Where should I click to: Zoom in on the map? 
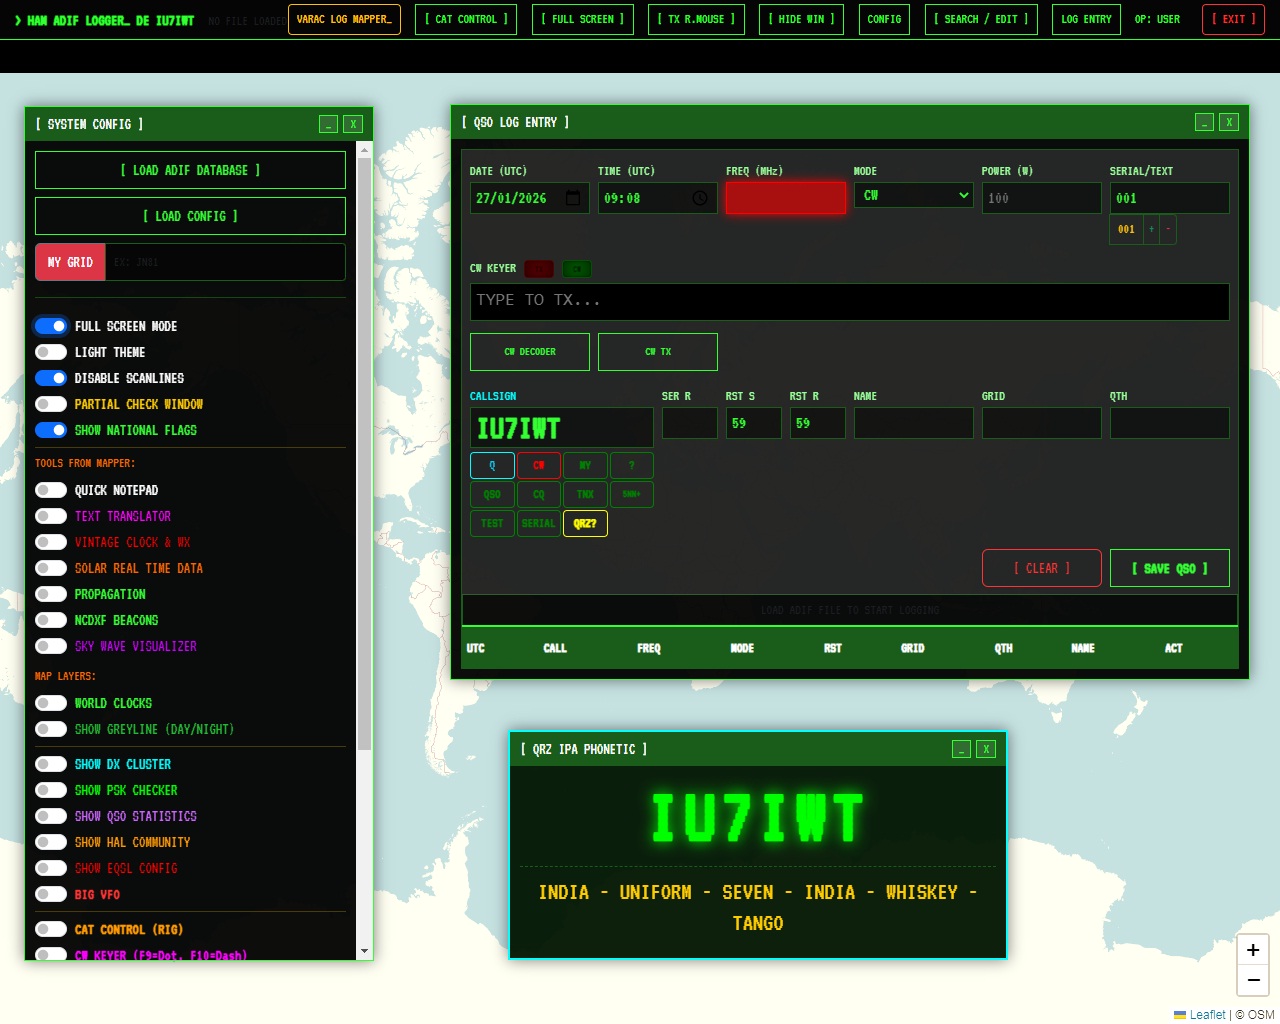click(x=1252, y=950)
